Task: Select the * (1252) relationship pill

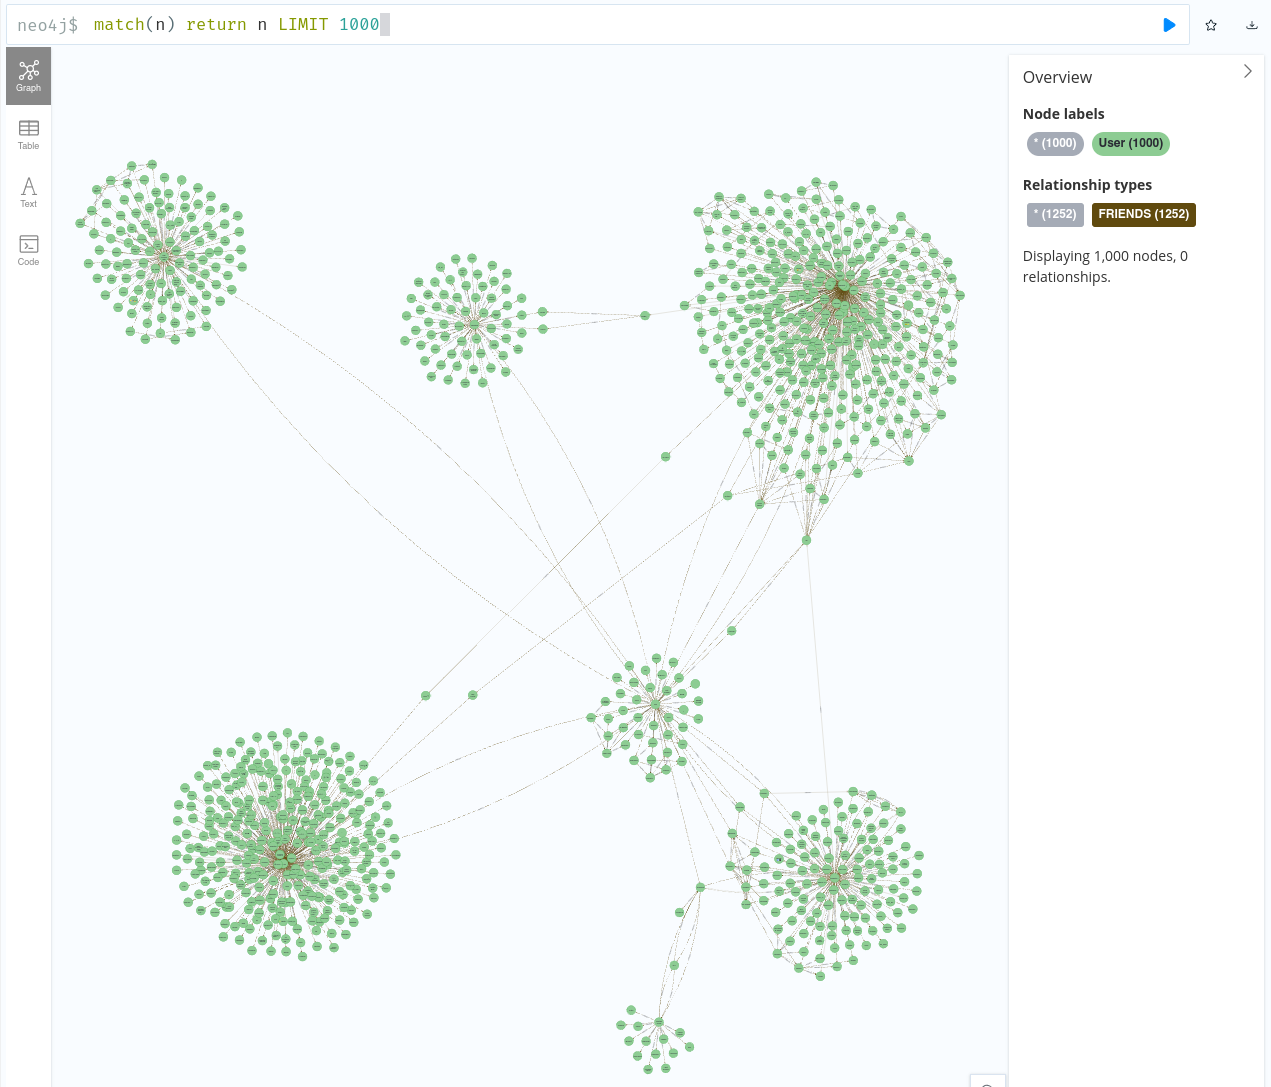Action: tap(1055, 214)
